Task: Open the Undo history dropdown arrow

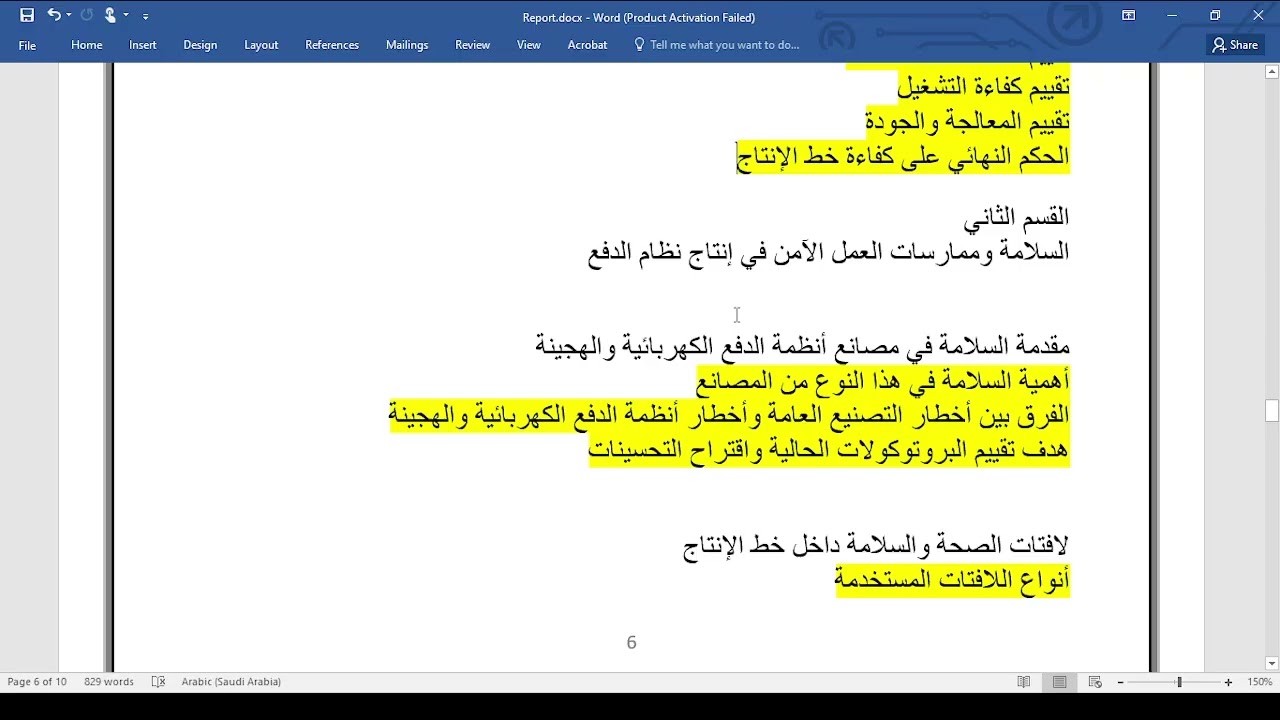Action: (x=69, y=16)
